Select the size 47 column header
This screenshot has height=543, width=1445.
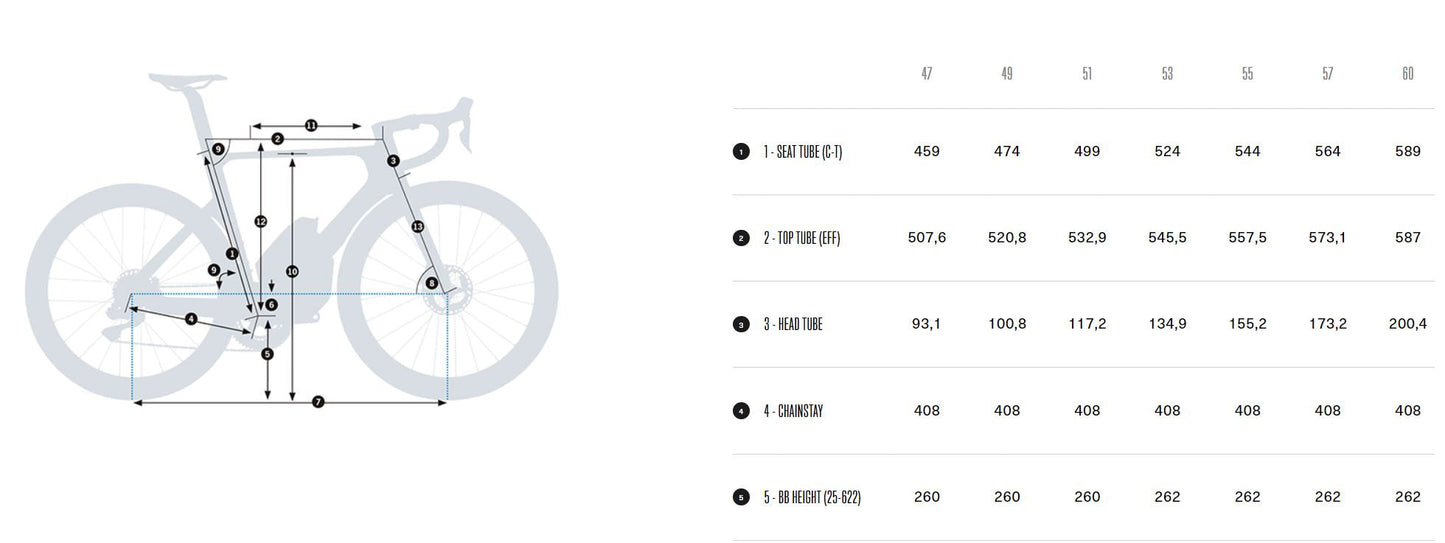(927, 75)
